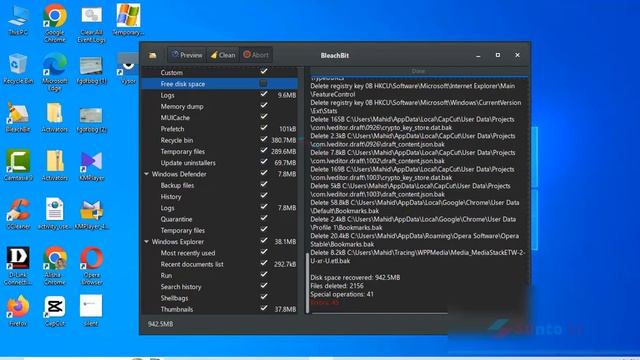Select Activity Use document desktop icon

tap(55, 214)
